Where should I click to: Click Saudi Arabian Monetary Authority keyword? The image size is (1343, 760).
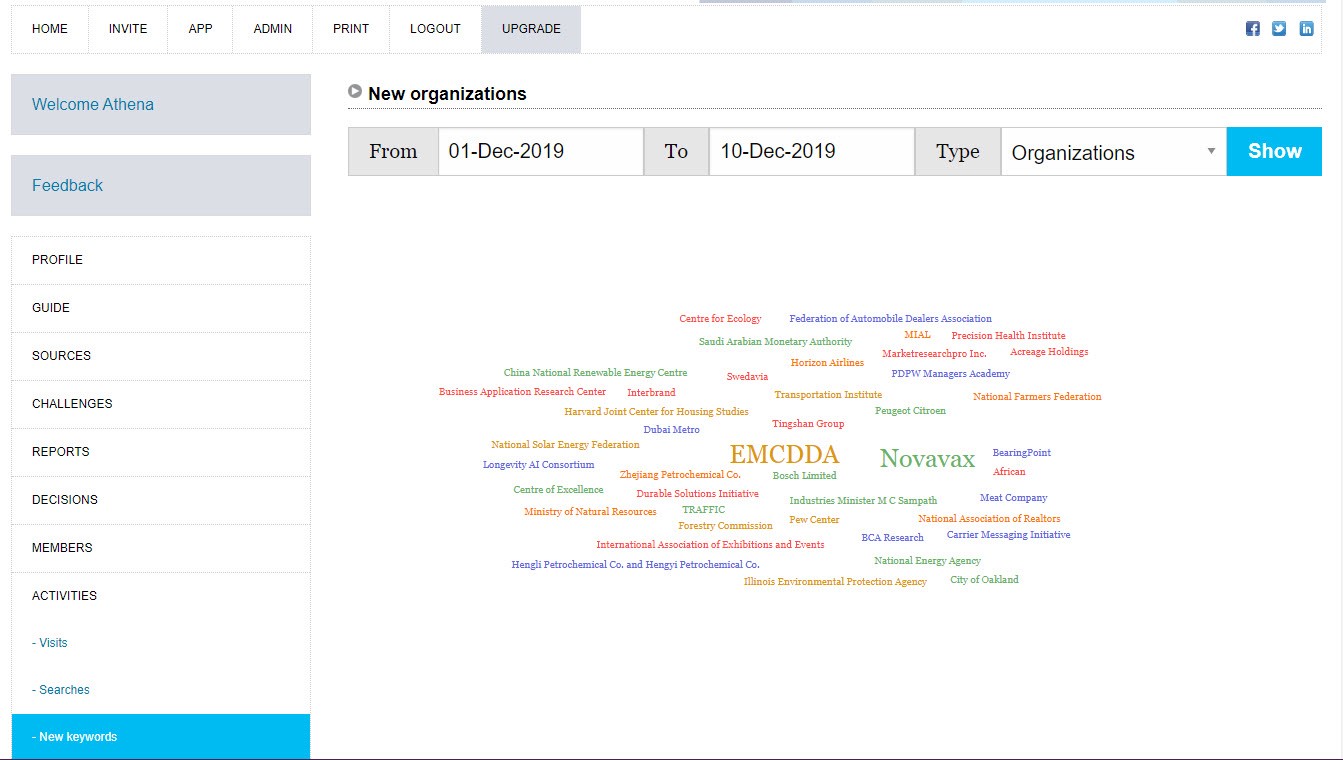(x=775, y=342)
